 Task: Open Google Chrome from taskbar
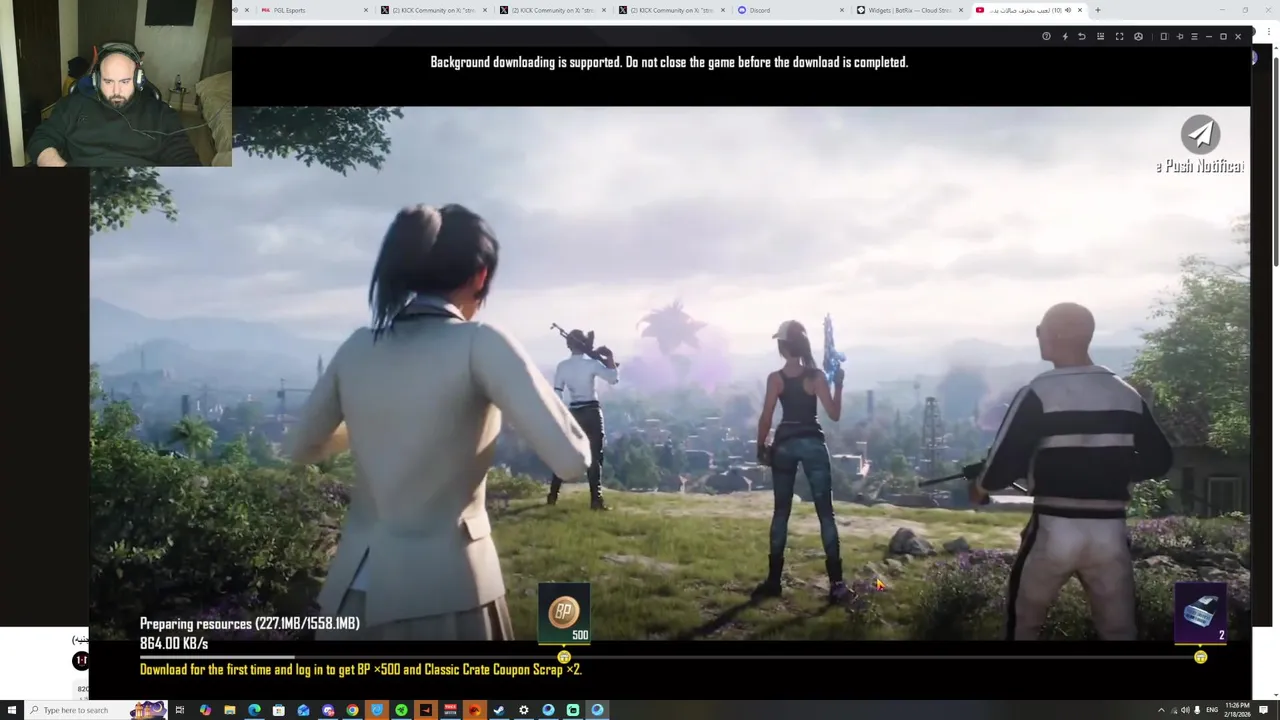pyautogui.click(x=352, y=710)
